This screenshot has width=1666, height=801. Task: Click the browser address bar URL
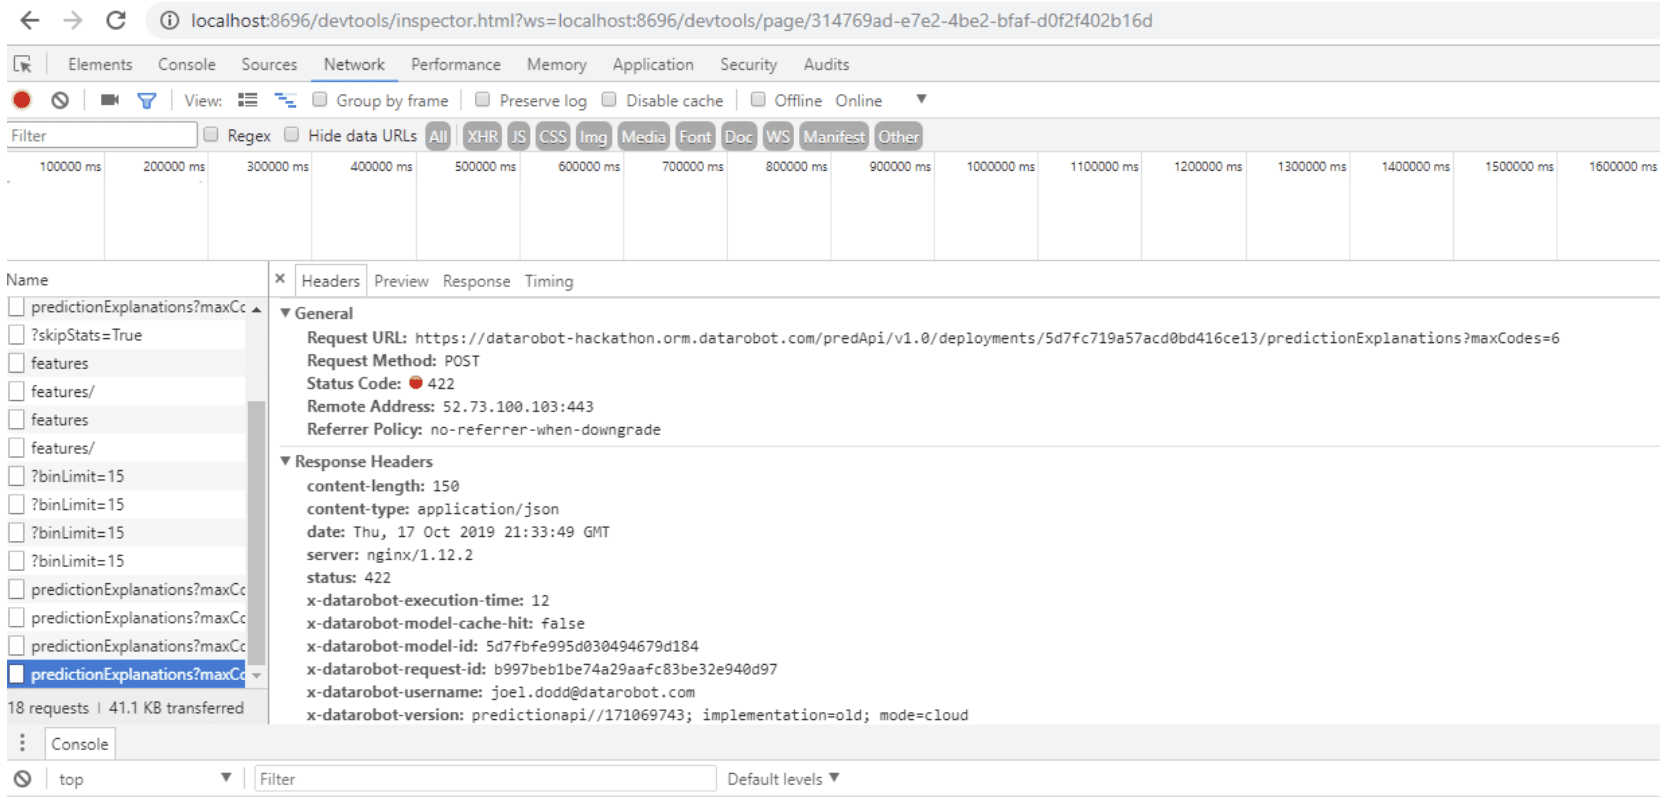tap(671, 21)
